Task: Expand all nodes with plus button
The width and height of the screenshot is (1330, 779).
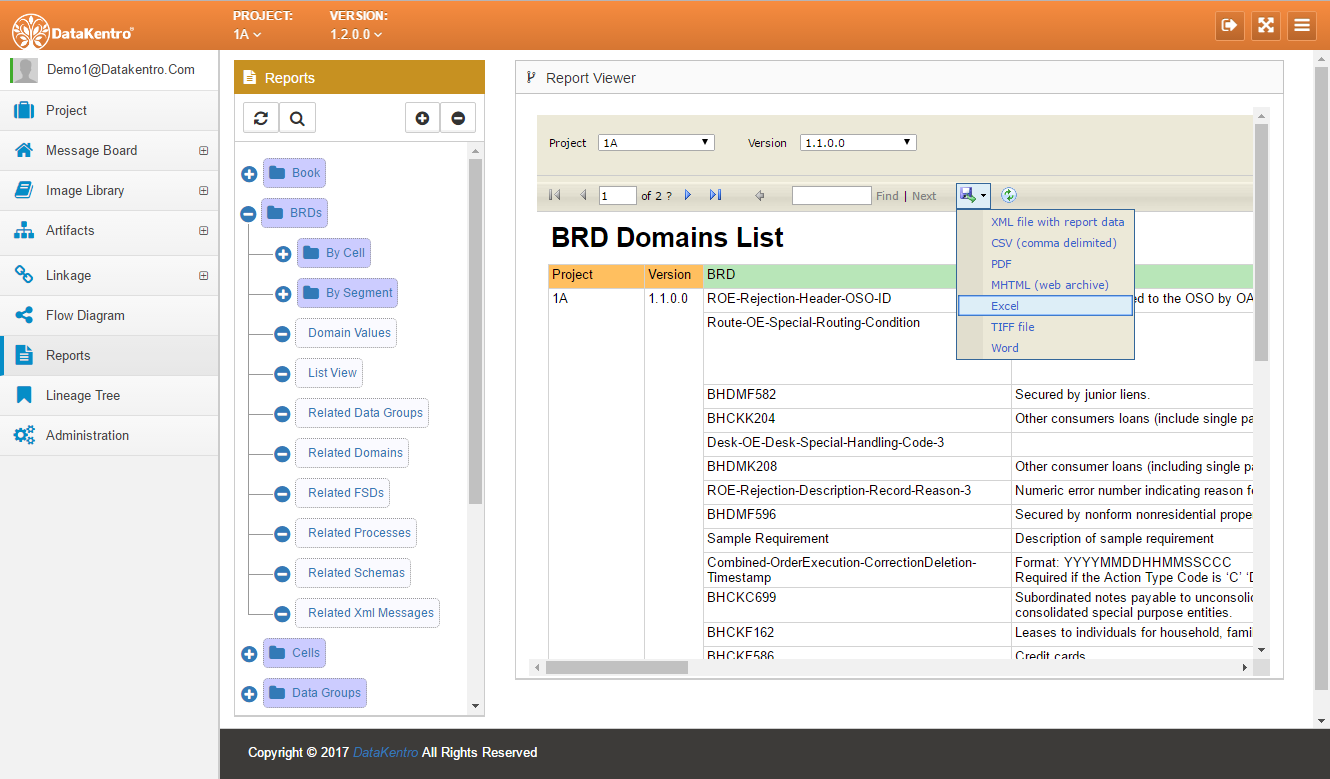Action: point(422,118)
